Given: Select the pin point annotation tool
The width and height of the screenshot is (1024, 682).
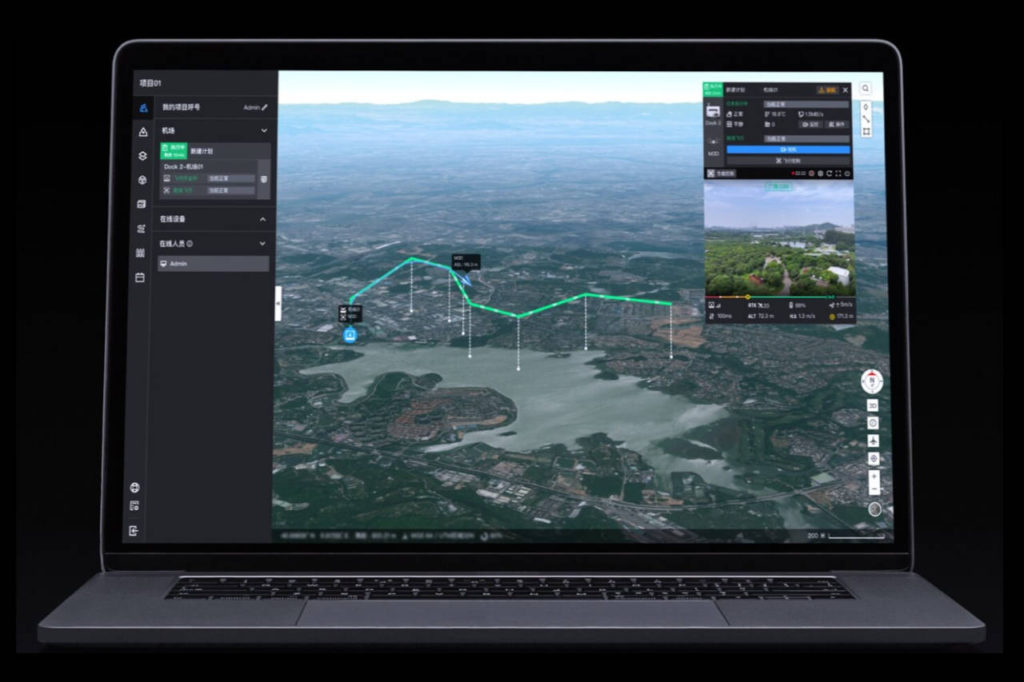Looking at the screenshot, I should (865, 106).
